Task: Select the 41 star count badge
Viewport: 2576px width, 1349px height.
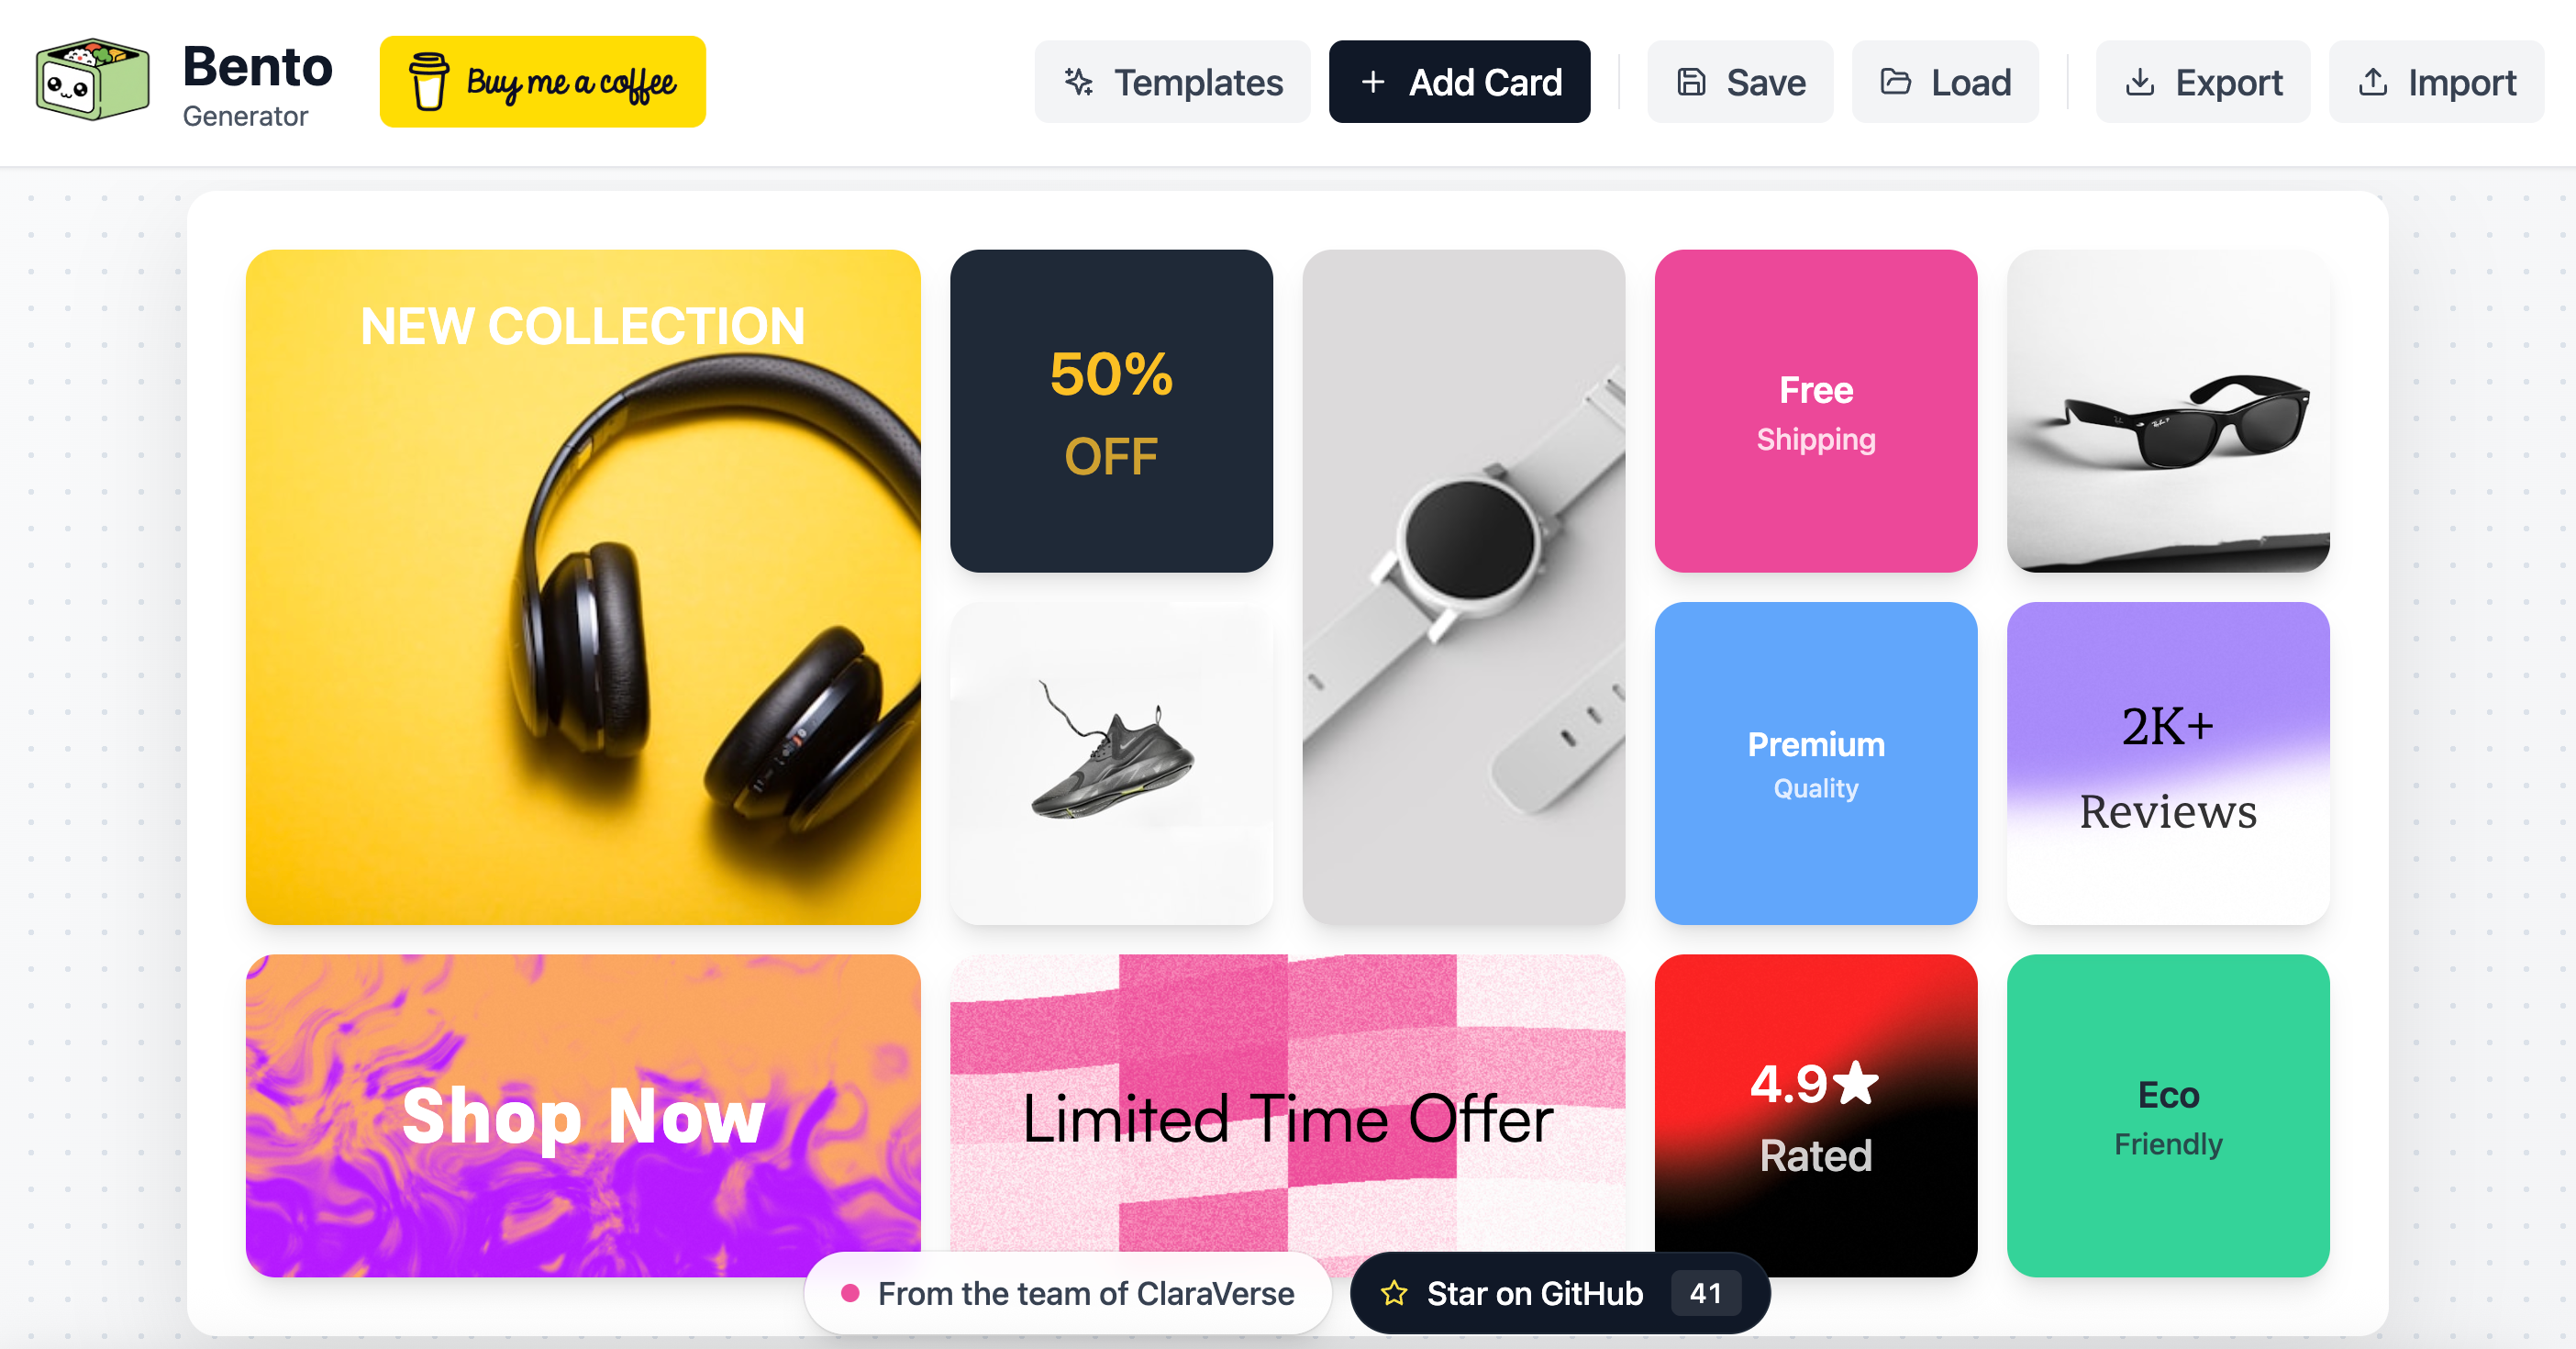Action: 1705,1293
